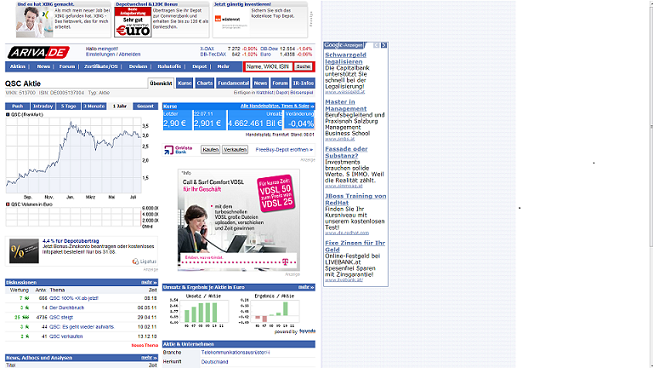This screenshot has height=368, width=653.
Task: Open the Mehr menu
Action: tap(223, 67)
